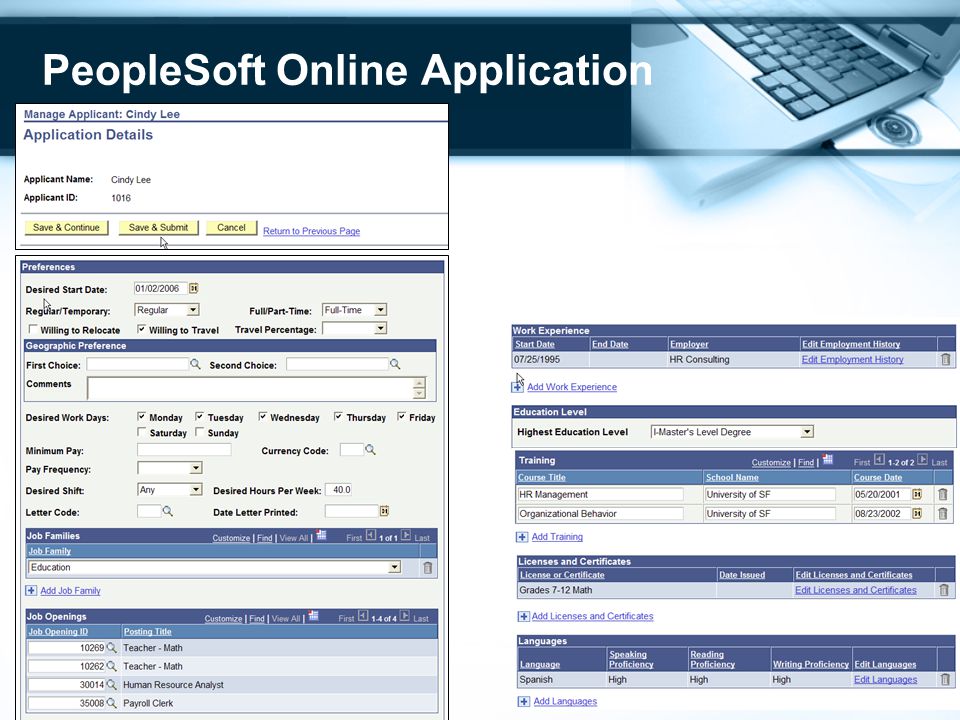Open the Letter Code lookup
This screenshot has height=720, width=960.
[x=167, y=511]
